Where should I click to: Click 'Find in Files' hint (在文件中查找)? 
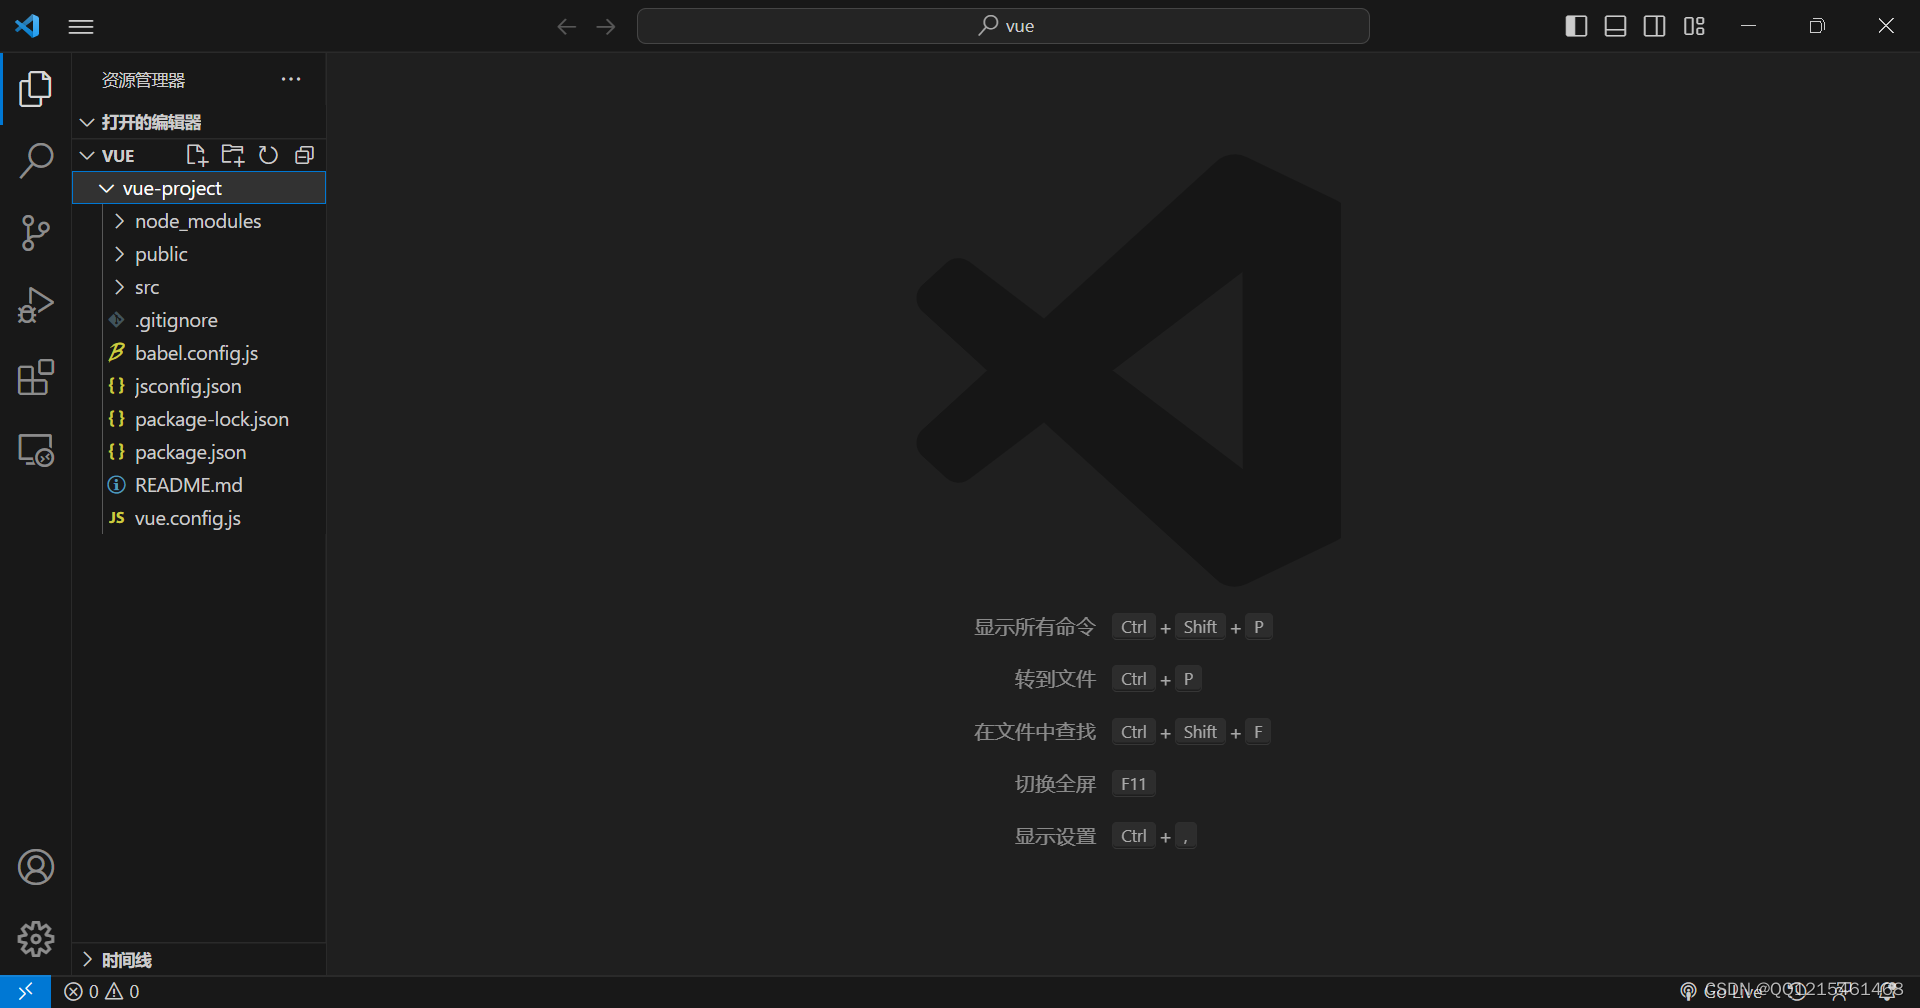tap(1035, 732)
